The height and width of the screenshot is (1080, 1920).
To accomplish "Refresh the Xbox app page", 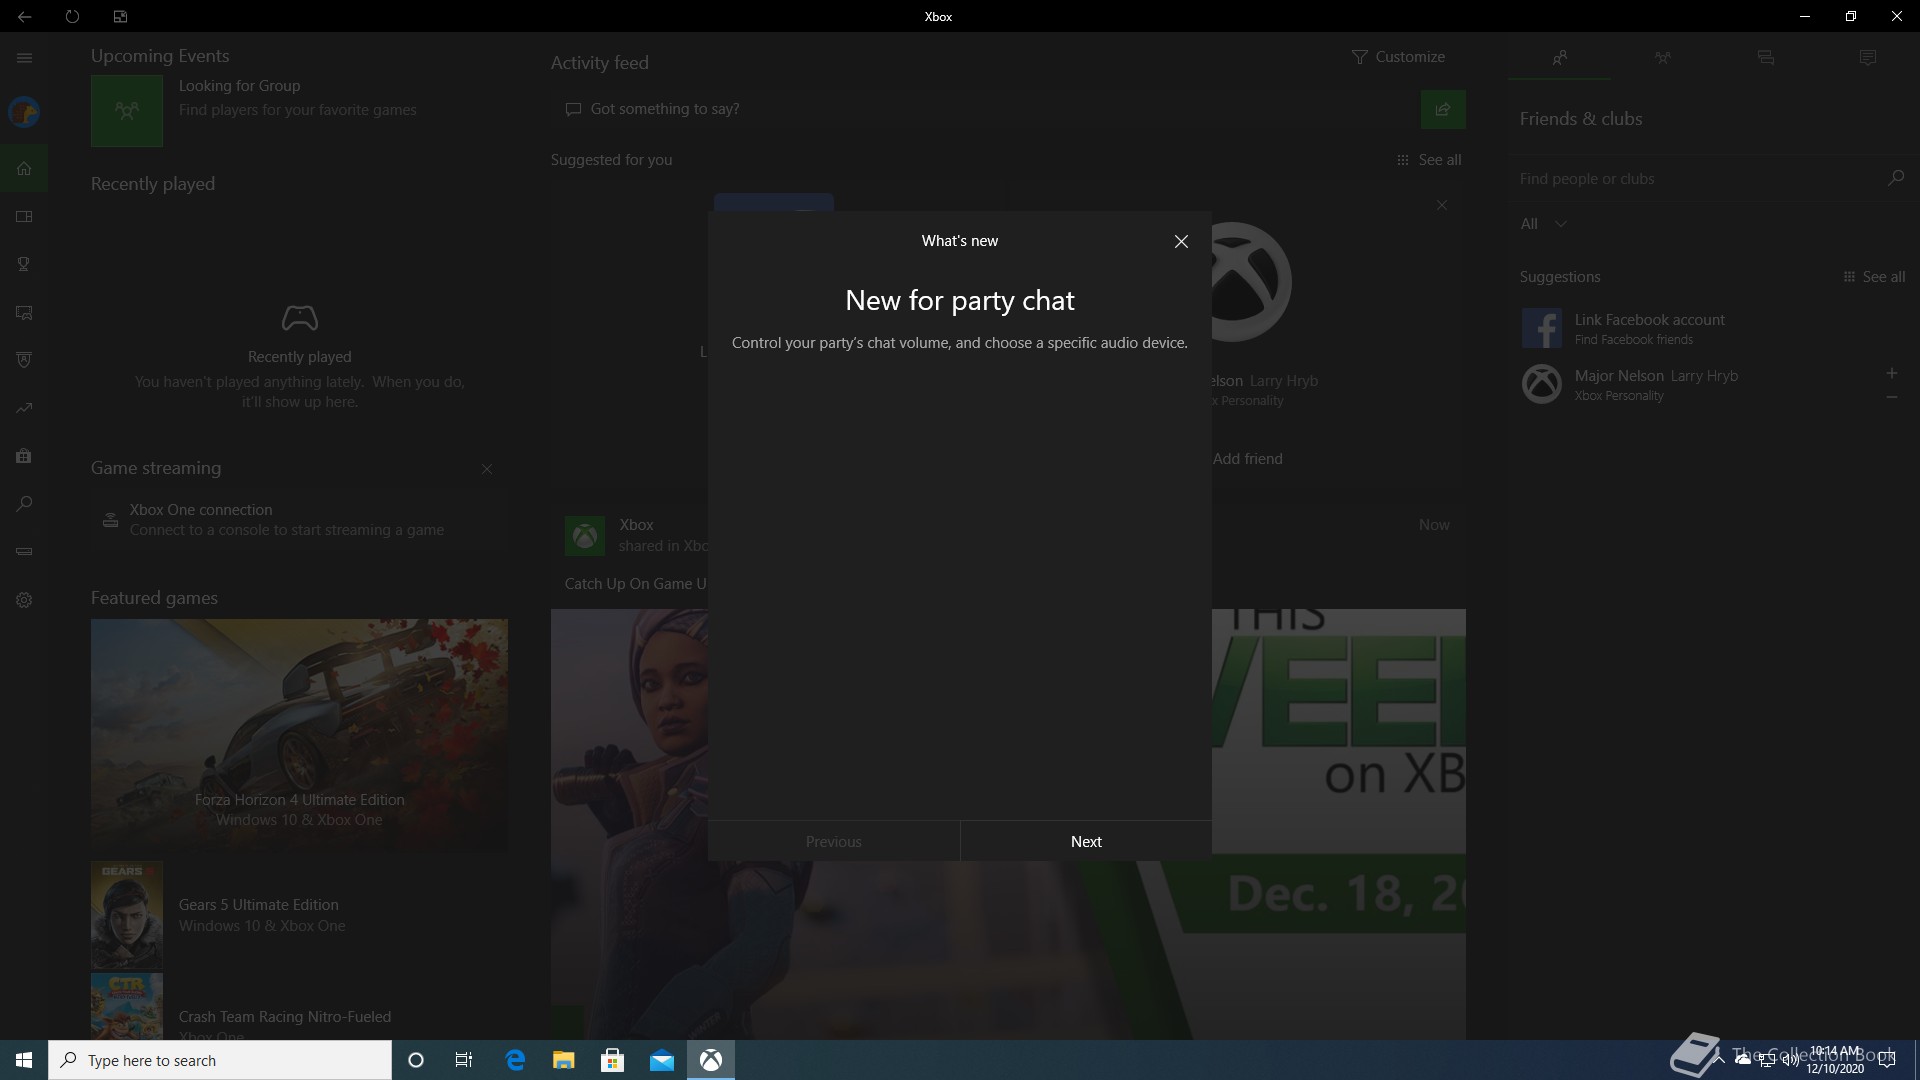I will [72, 16].
